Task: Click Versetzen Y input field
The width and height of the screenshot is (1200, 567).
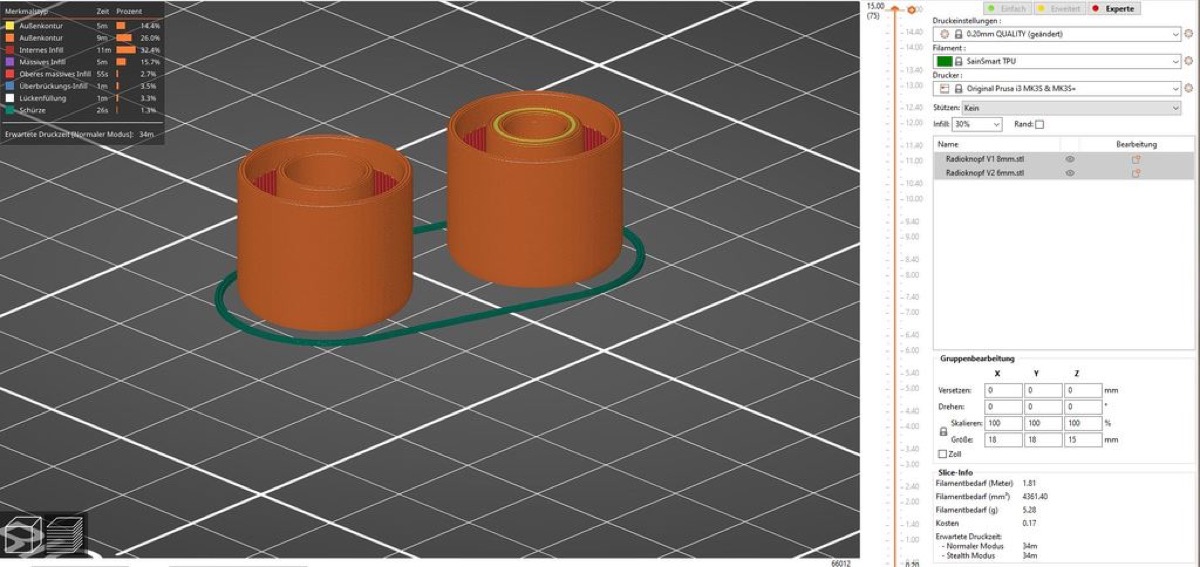Action: click(x=1042, y=391)
